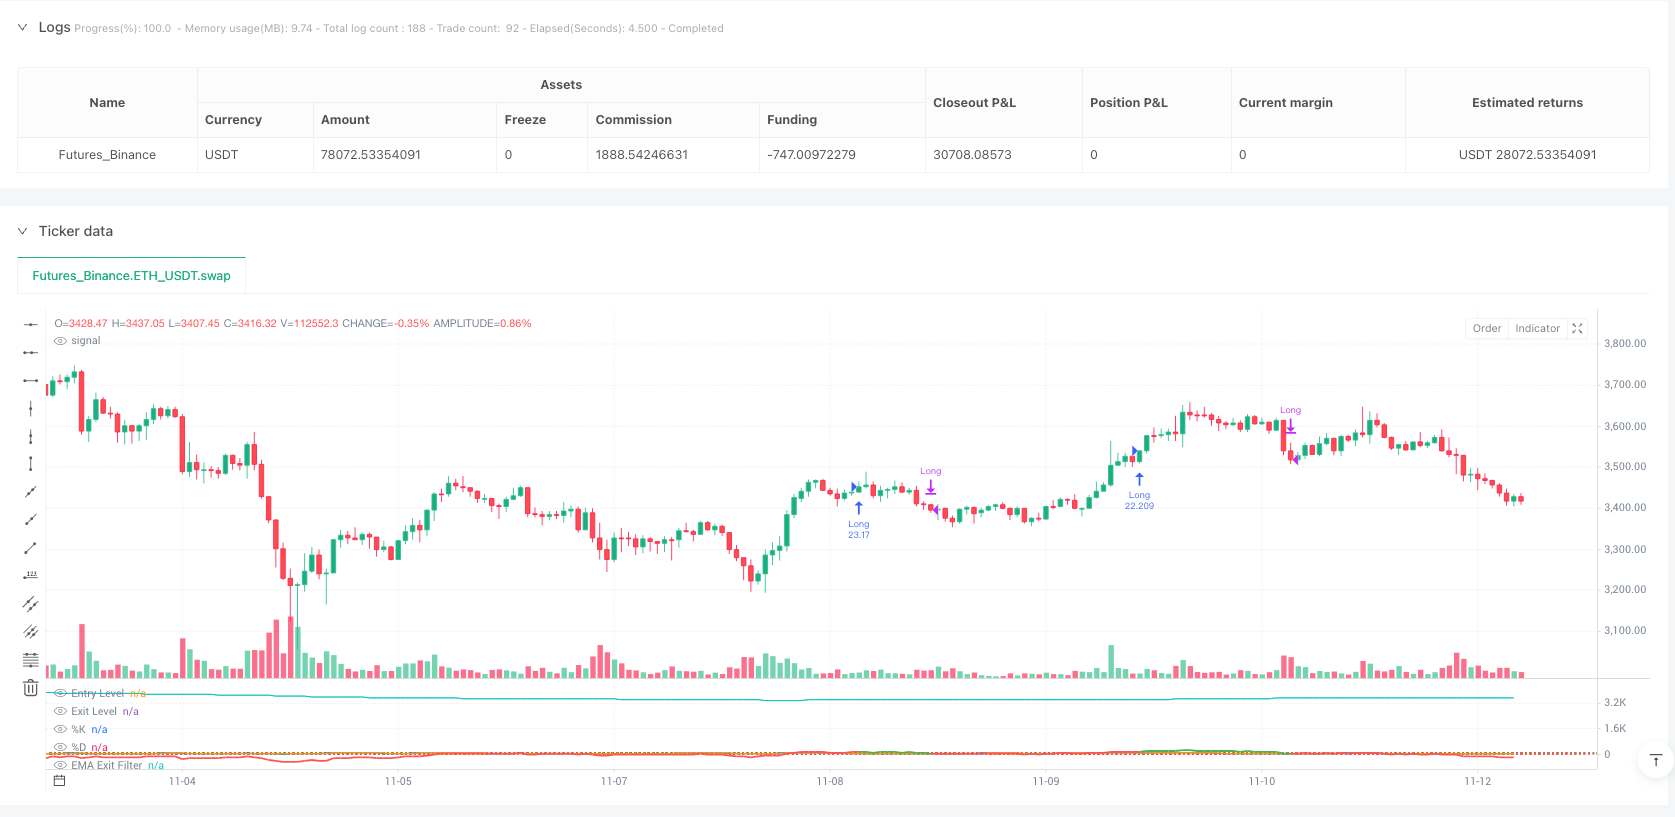Select the diagonal segment line tool

[x=30, y=548]
